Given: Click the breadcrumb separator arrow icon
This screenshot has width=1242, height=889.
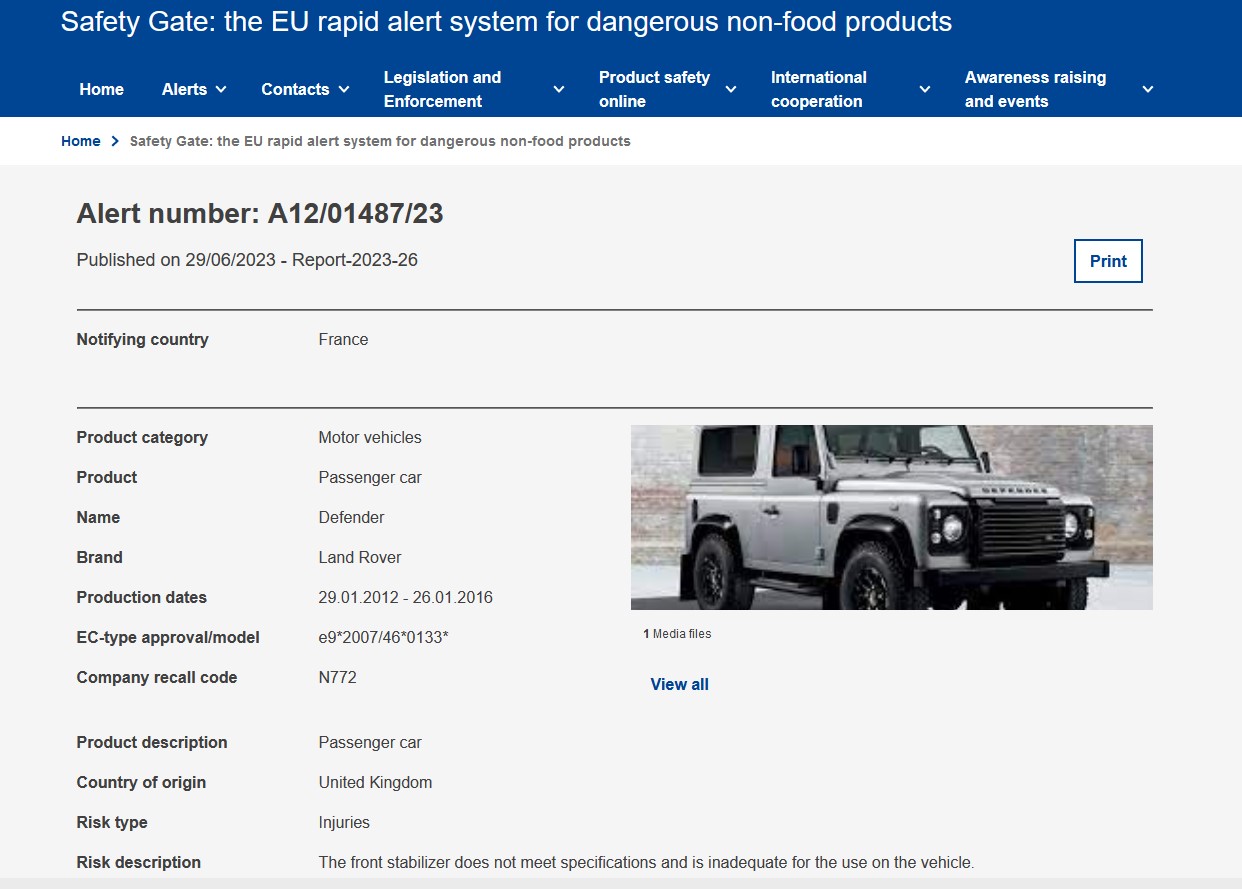Looking at the screenshot, I should pos(116,141).
